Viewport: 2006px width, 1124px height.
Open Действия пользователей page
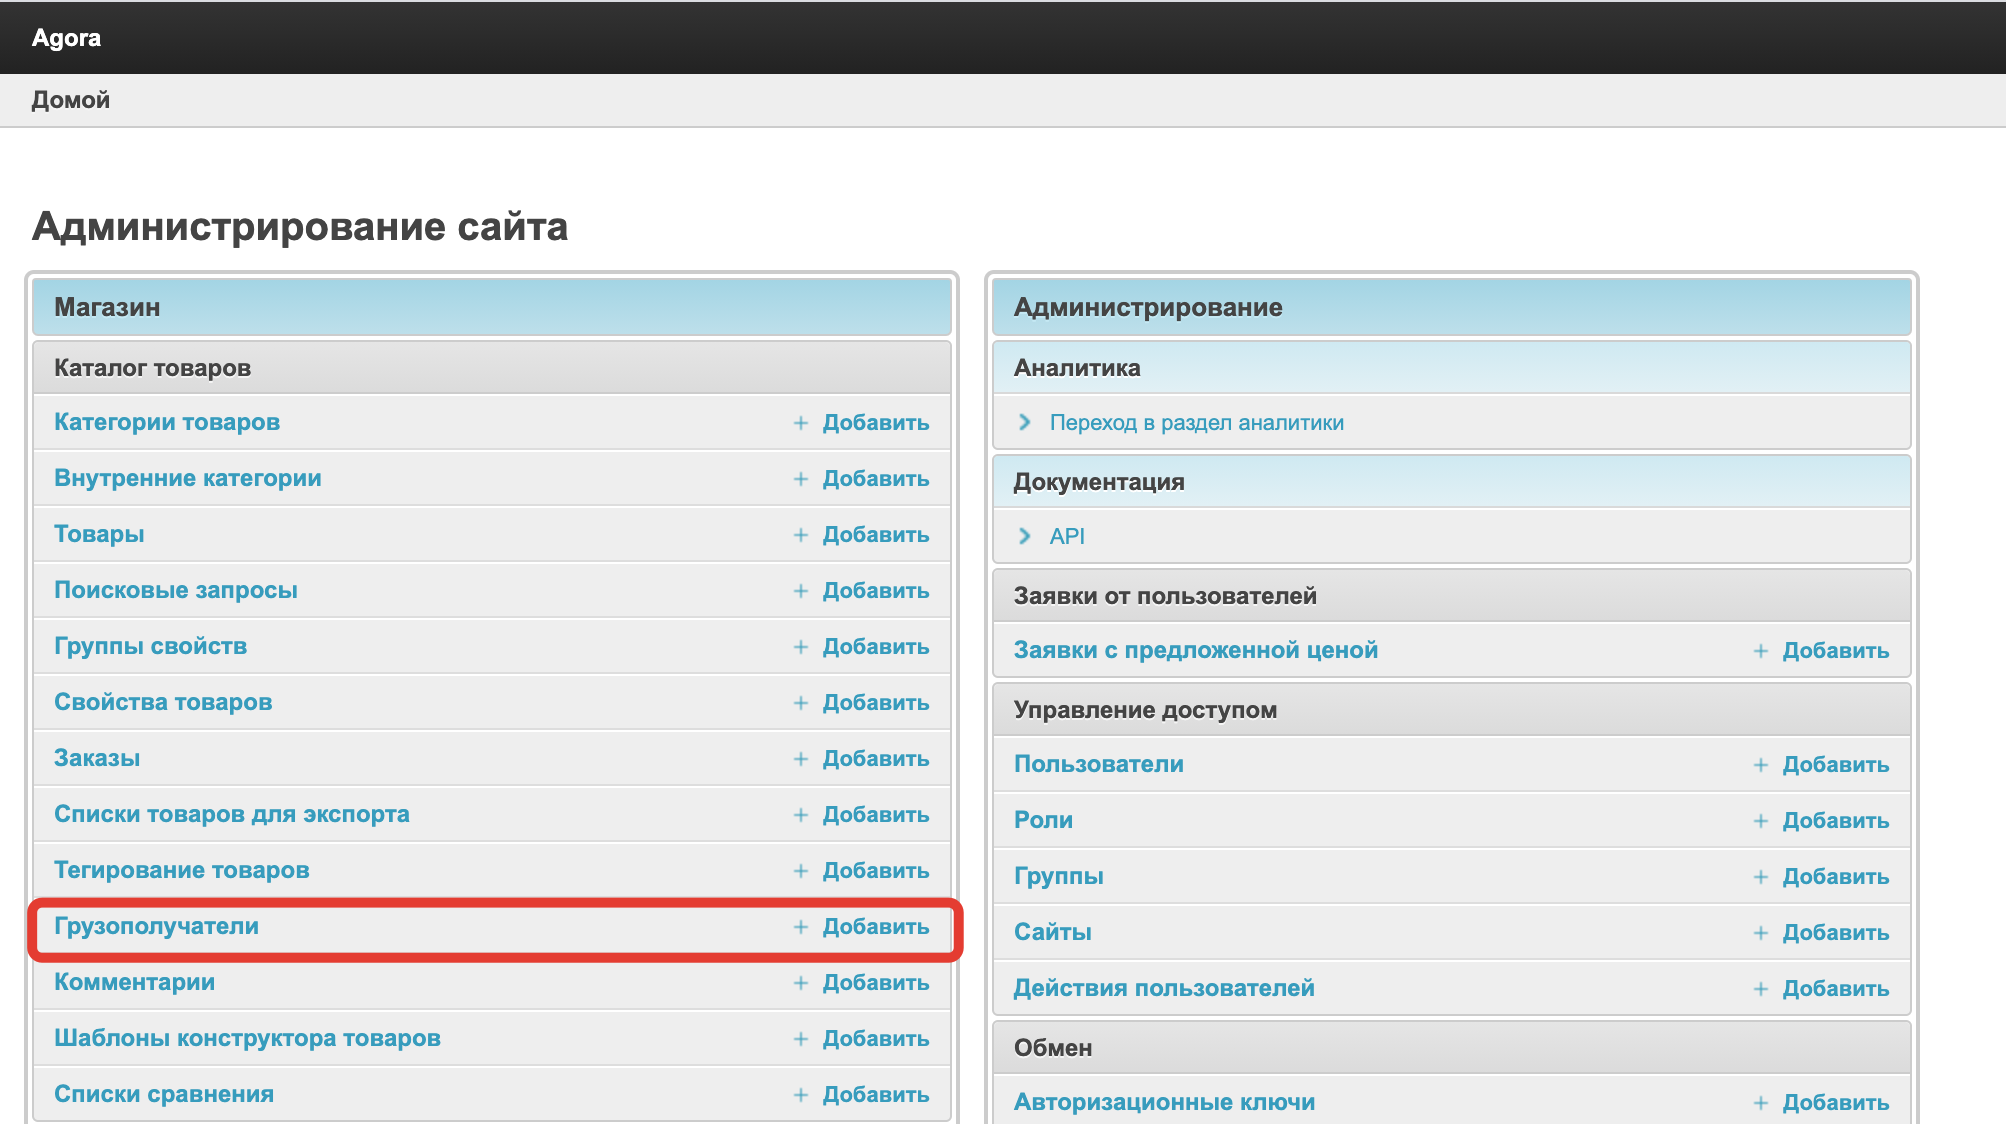click(1164, 988)
